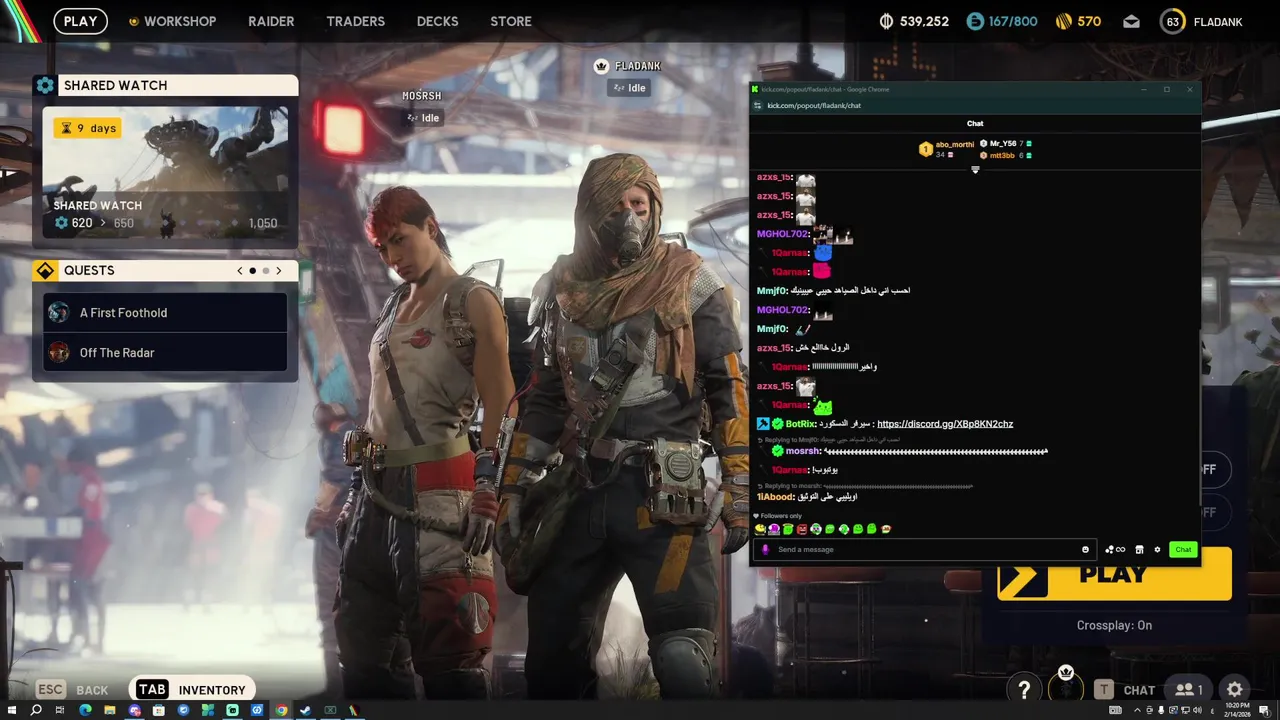Image resolution: width=1280 pixels, height=720 pixels.
Task: Open the squad members icon showing 1
Action: [1189, 689]
